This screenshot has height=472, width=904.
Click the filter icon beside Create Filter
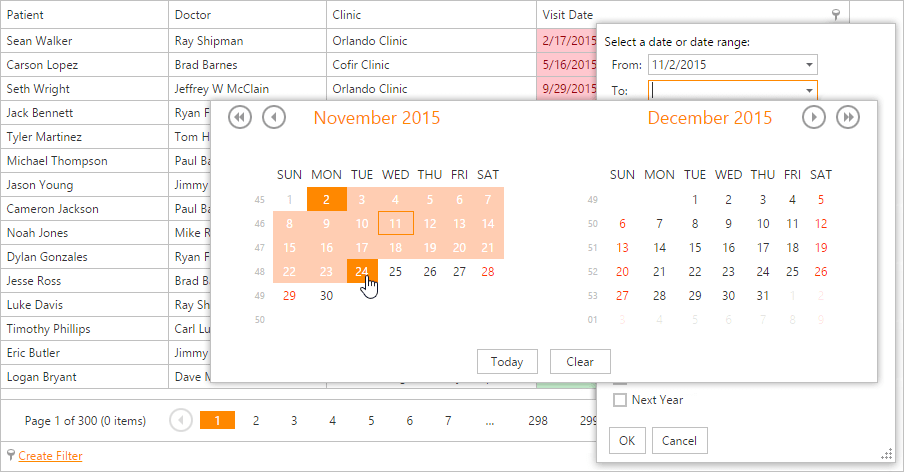coord(10,456)
